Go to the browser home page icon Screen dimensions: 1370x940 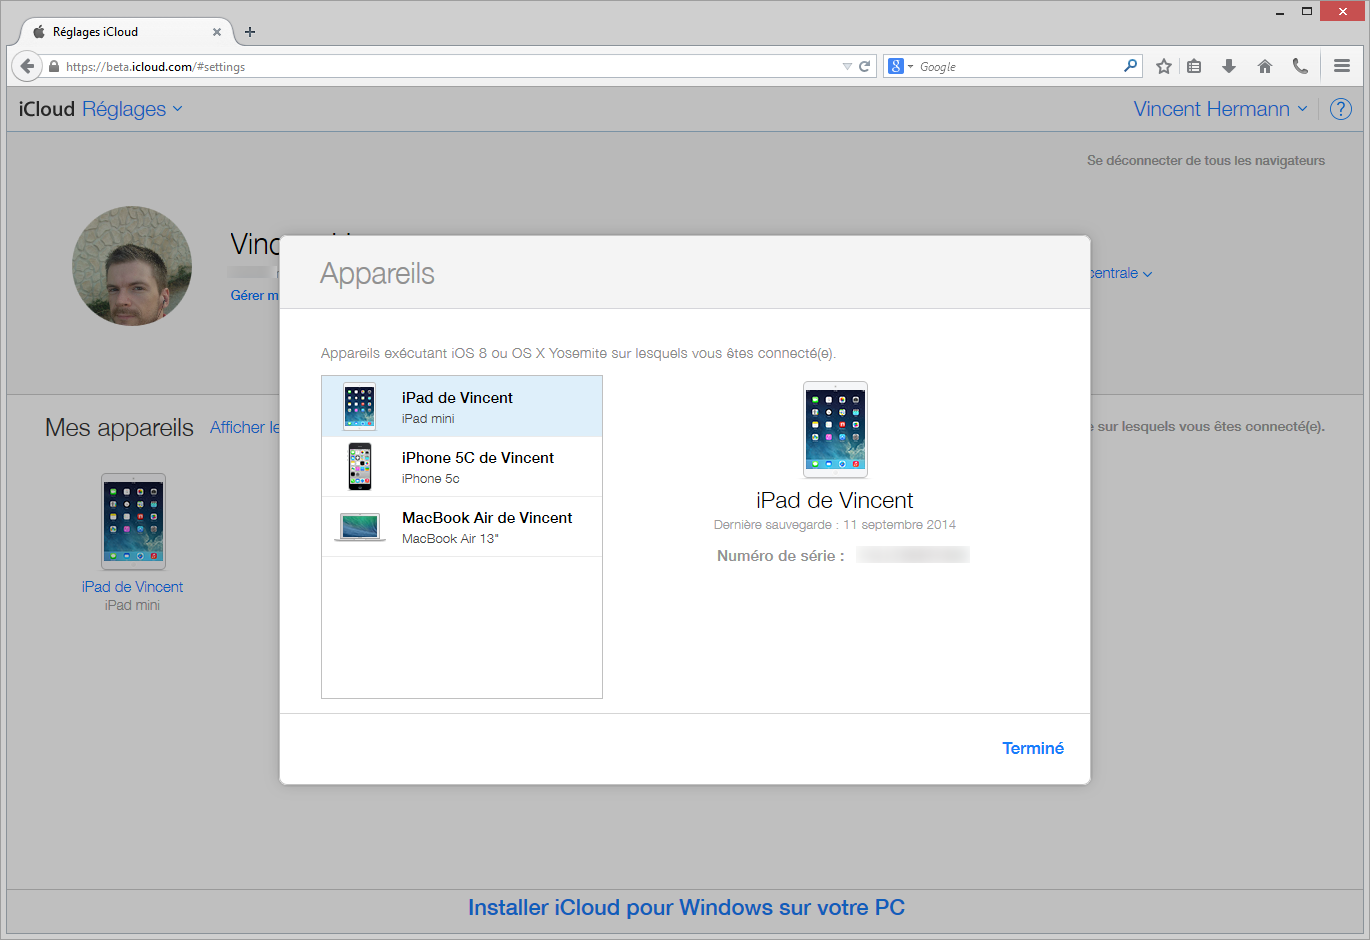tap(1264, 66)
